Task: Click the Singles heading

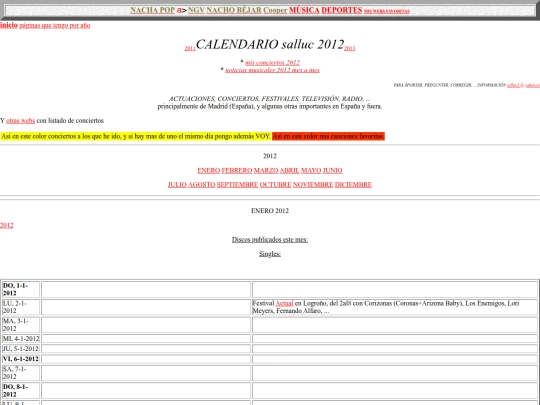Action: pyautogui.click(x=270, y=254)
